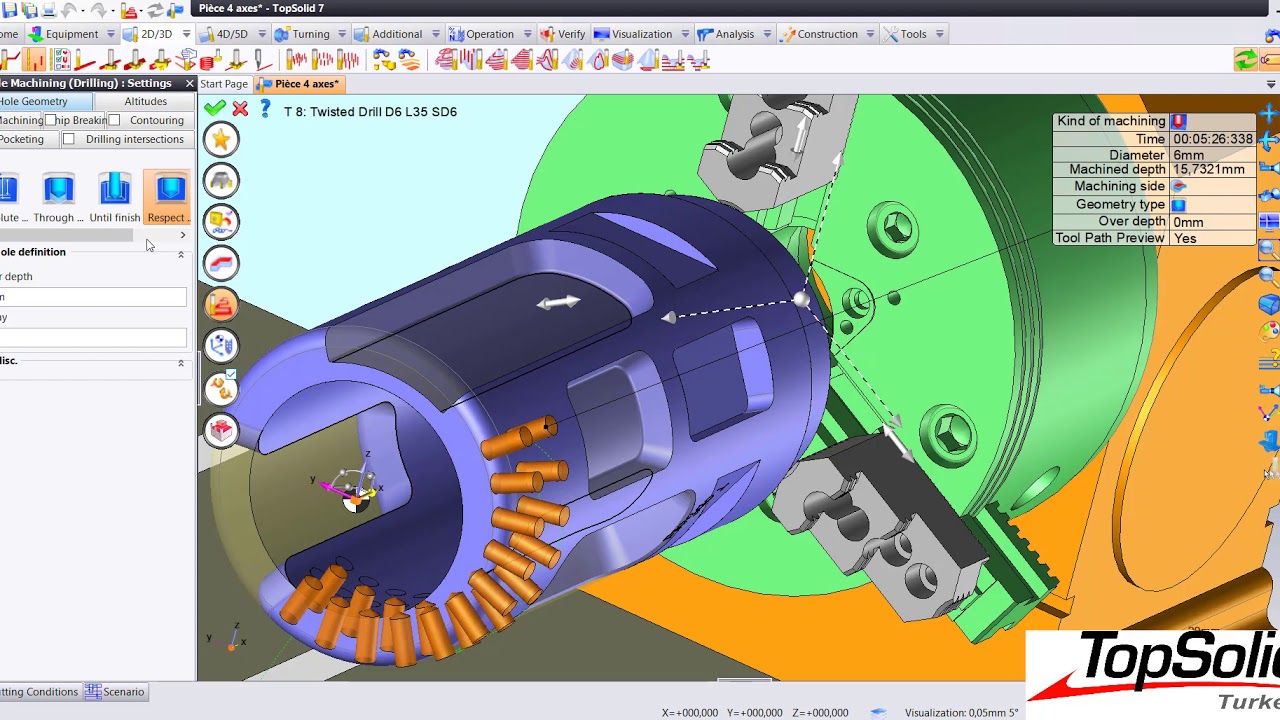Click the red stock box circular icon

(221, 430)
